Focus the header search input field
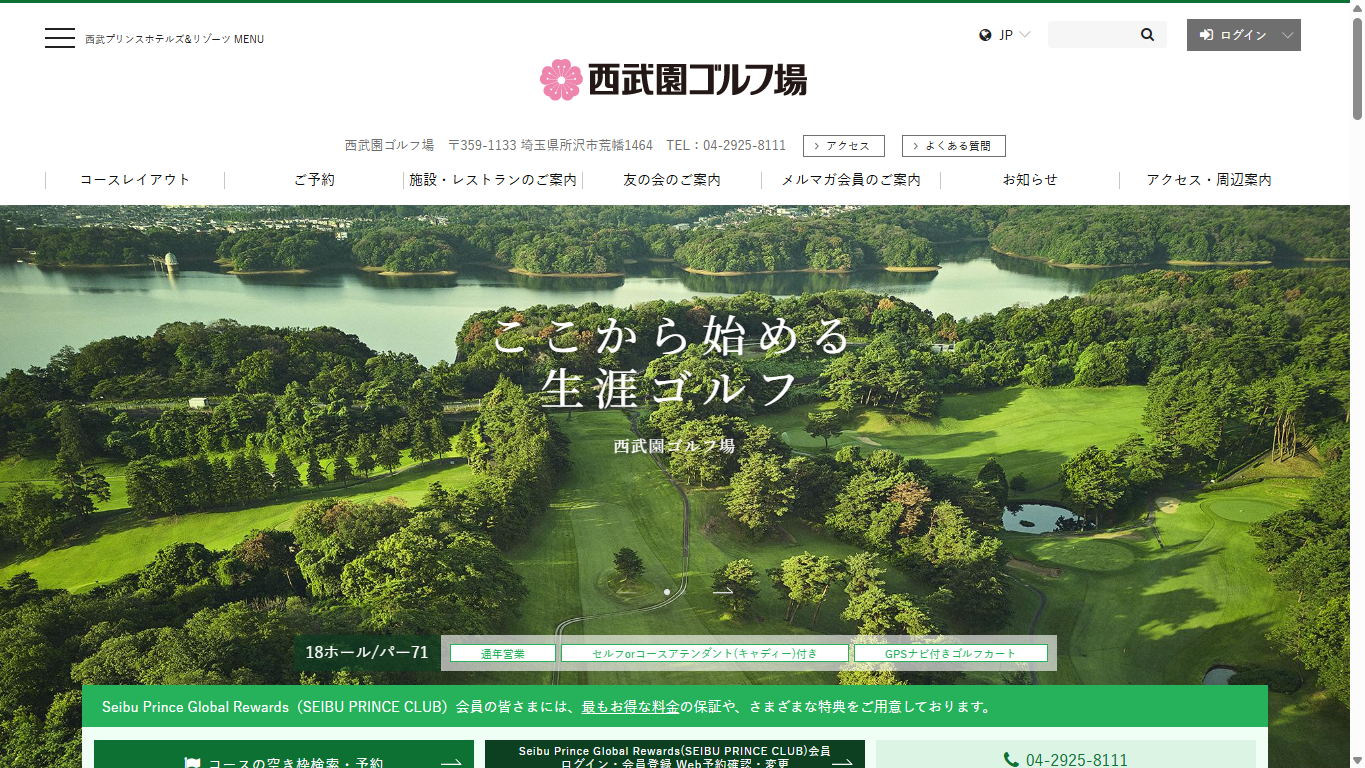 (1092, 35)
